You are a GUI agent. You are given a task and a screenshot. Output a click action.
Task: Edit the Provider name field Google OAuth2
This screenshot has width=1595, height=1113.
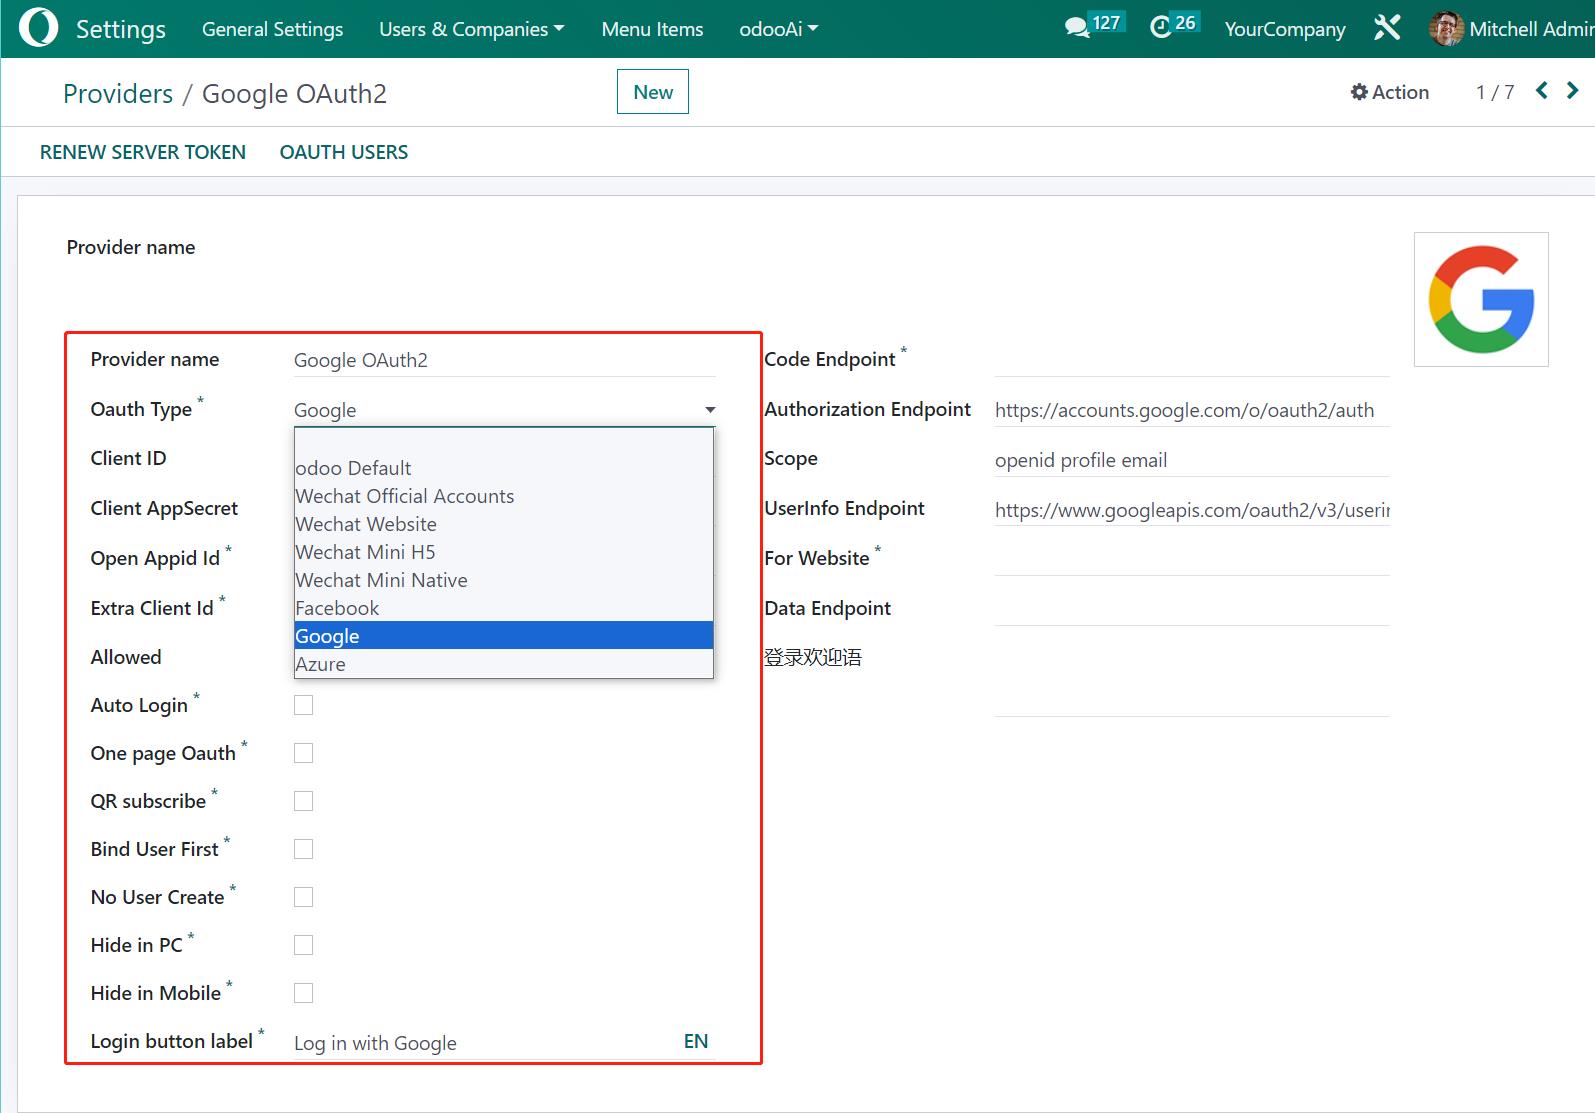click(x=504, y=360)
